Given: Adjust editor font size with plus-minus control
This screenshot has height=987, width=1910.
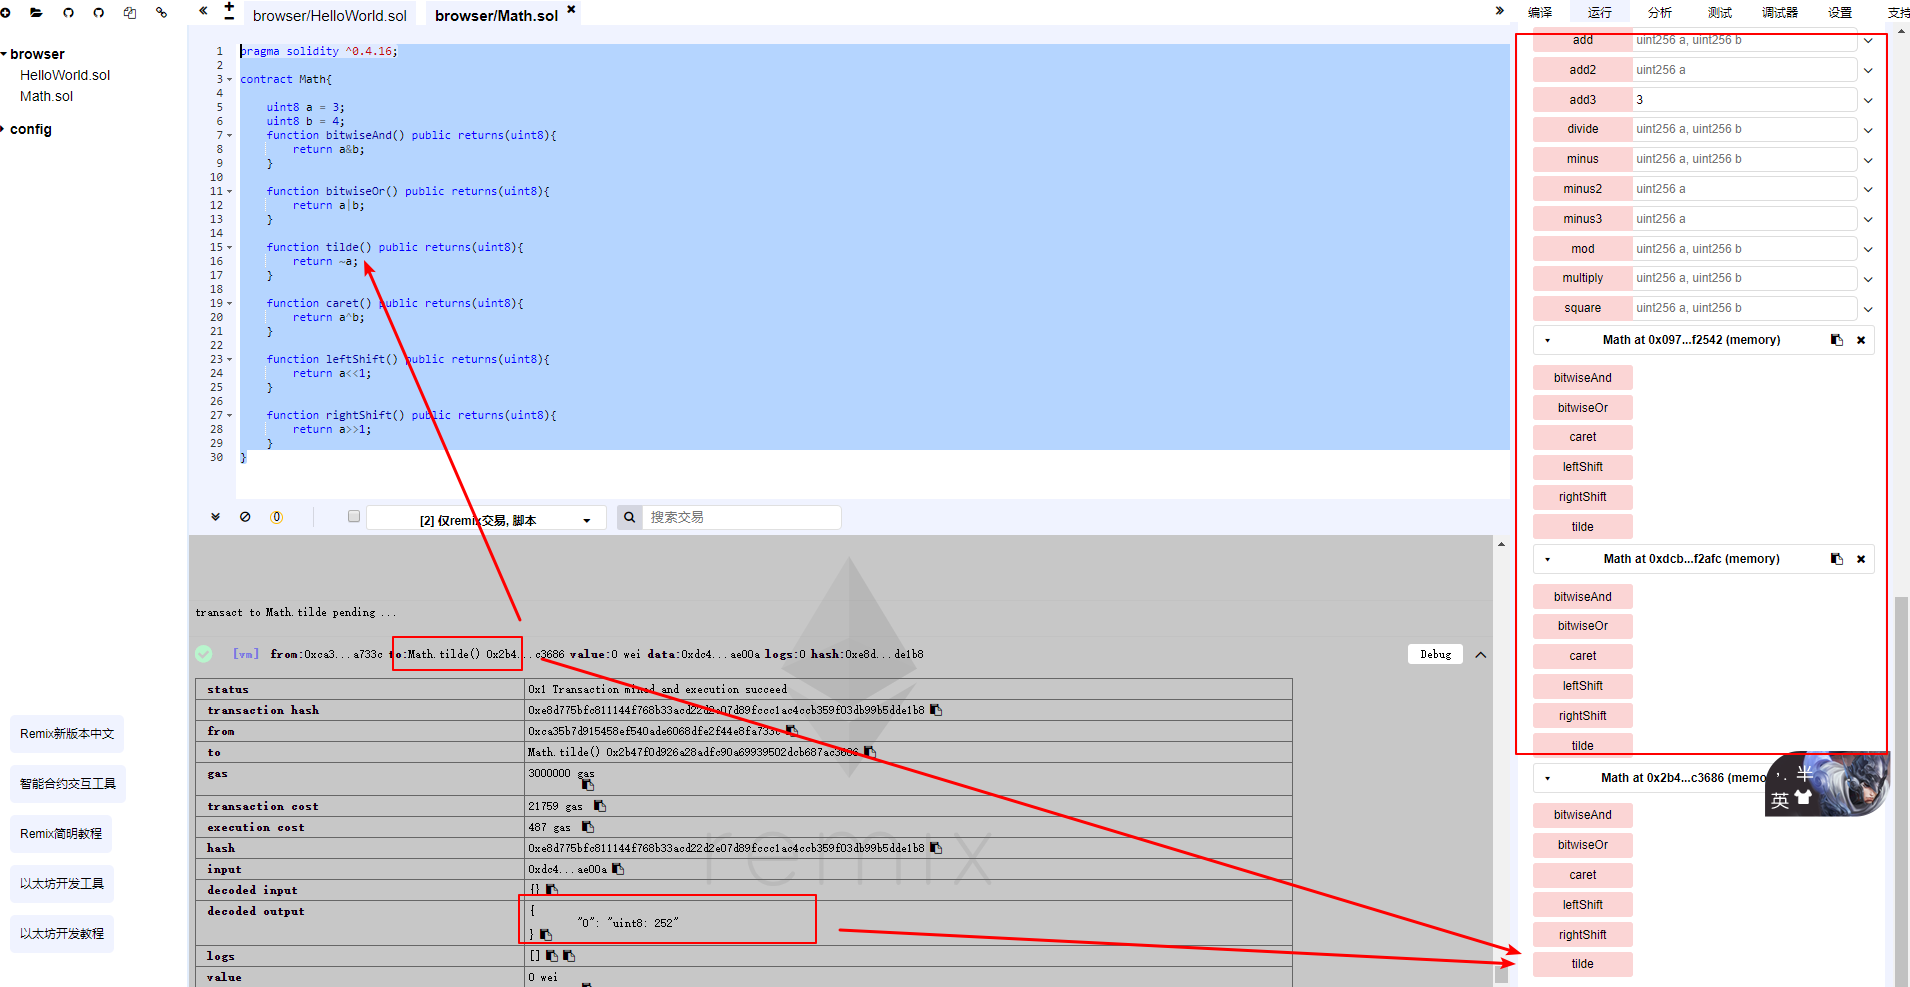Looking at the screenshot, I should (x=229, y=11).
